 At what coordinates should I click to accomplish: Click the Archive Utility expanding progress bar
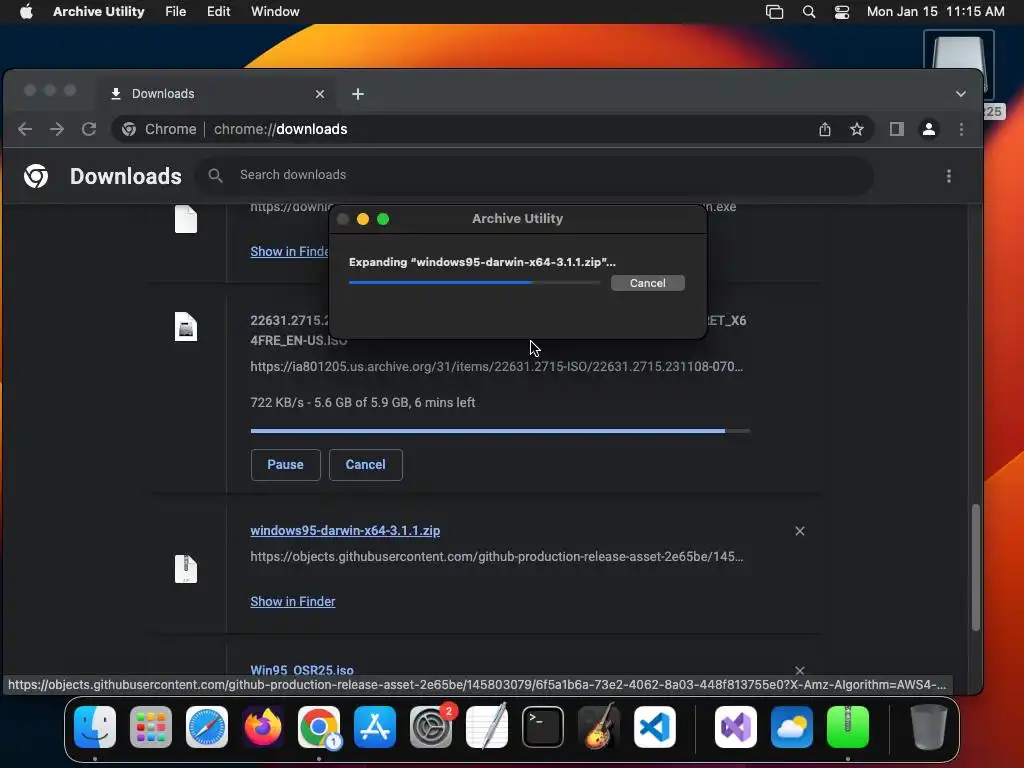[x=474, y=283]
